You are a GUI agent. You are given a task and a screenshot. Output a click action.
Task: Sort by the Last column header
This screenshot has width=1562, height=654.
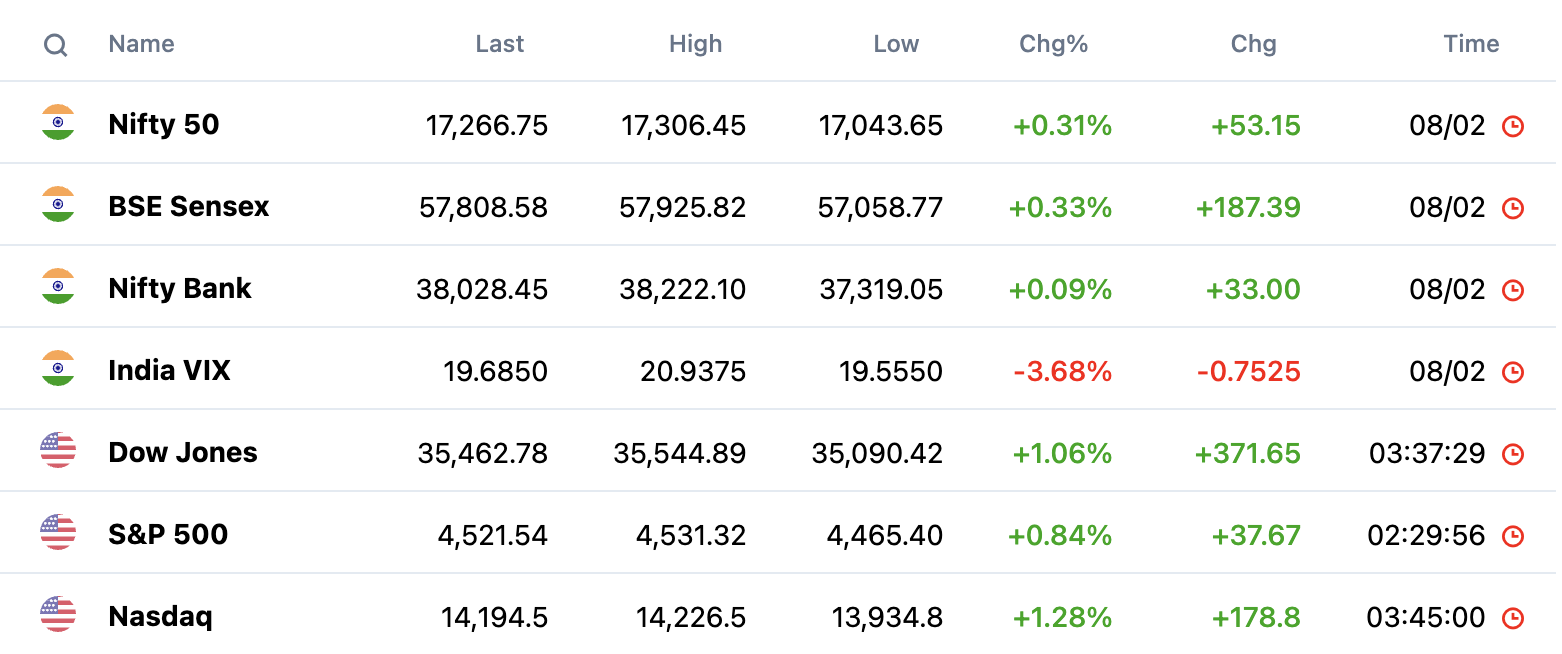tap(500, 44)
